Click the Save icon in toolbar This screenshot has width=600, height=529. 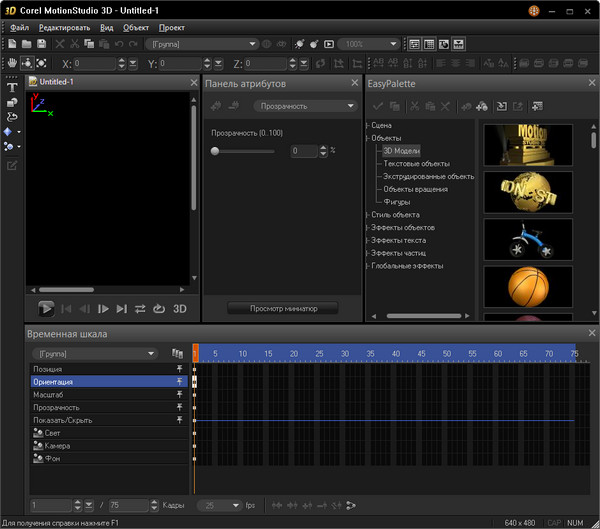[x=41, y=45]
